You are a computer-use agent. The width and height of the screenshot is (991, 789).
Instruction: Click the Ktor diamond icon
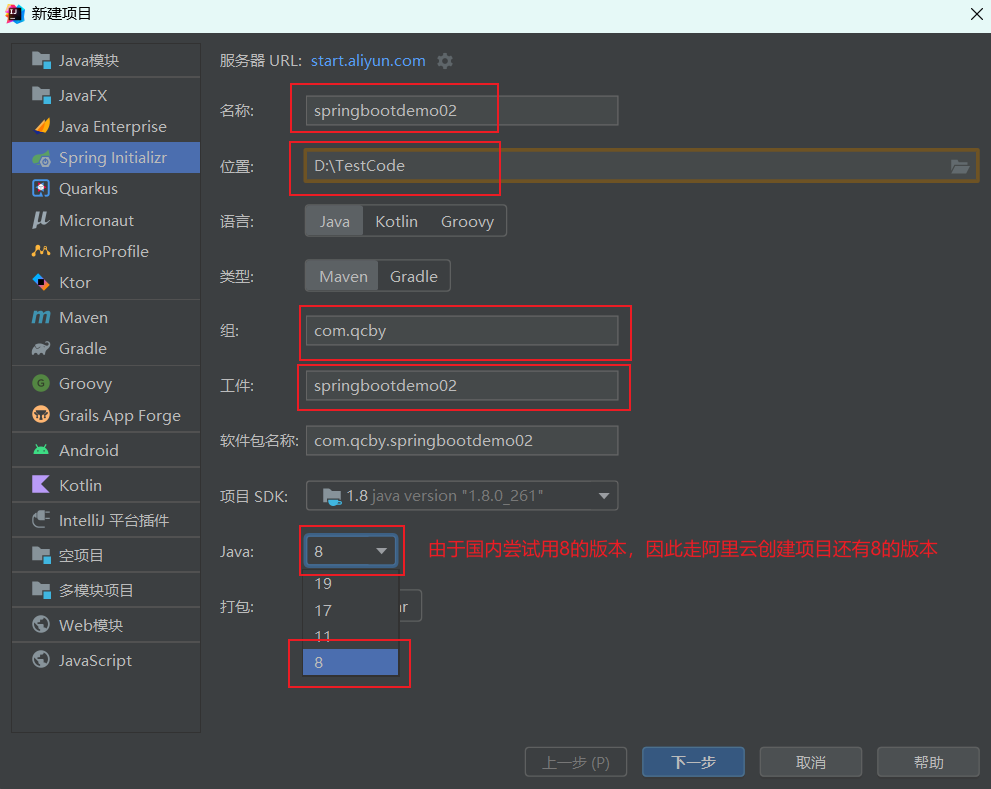[41, 282]
